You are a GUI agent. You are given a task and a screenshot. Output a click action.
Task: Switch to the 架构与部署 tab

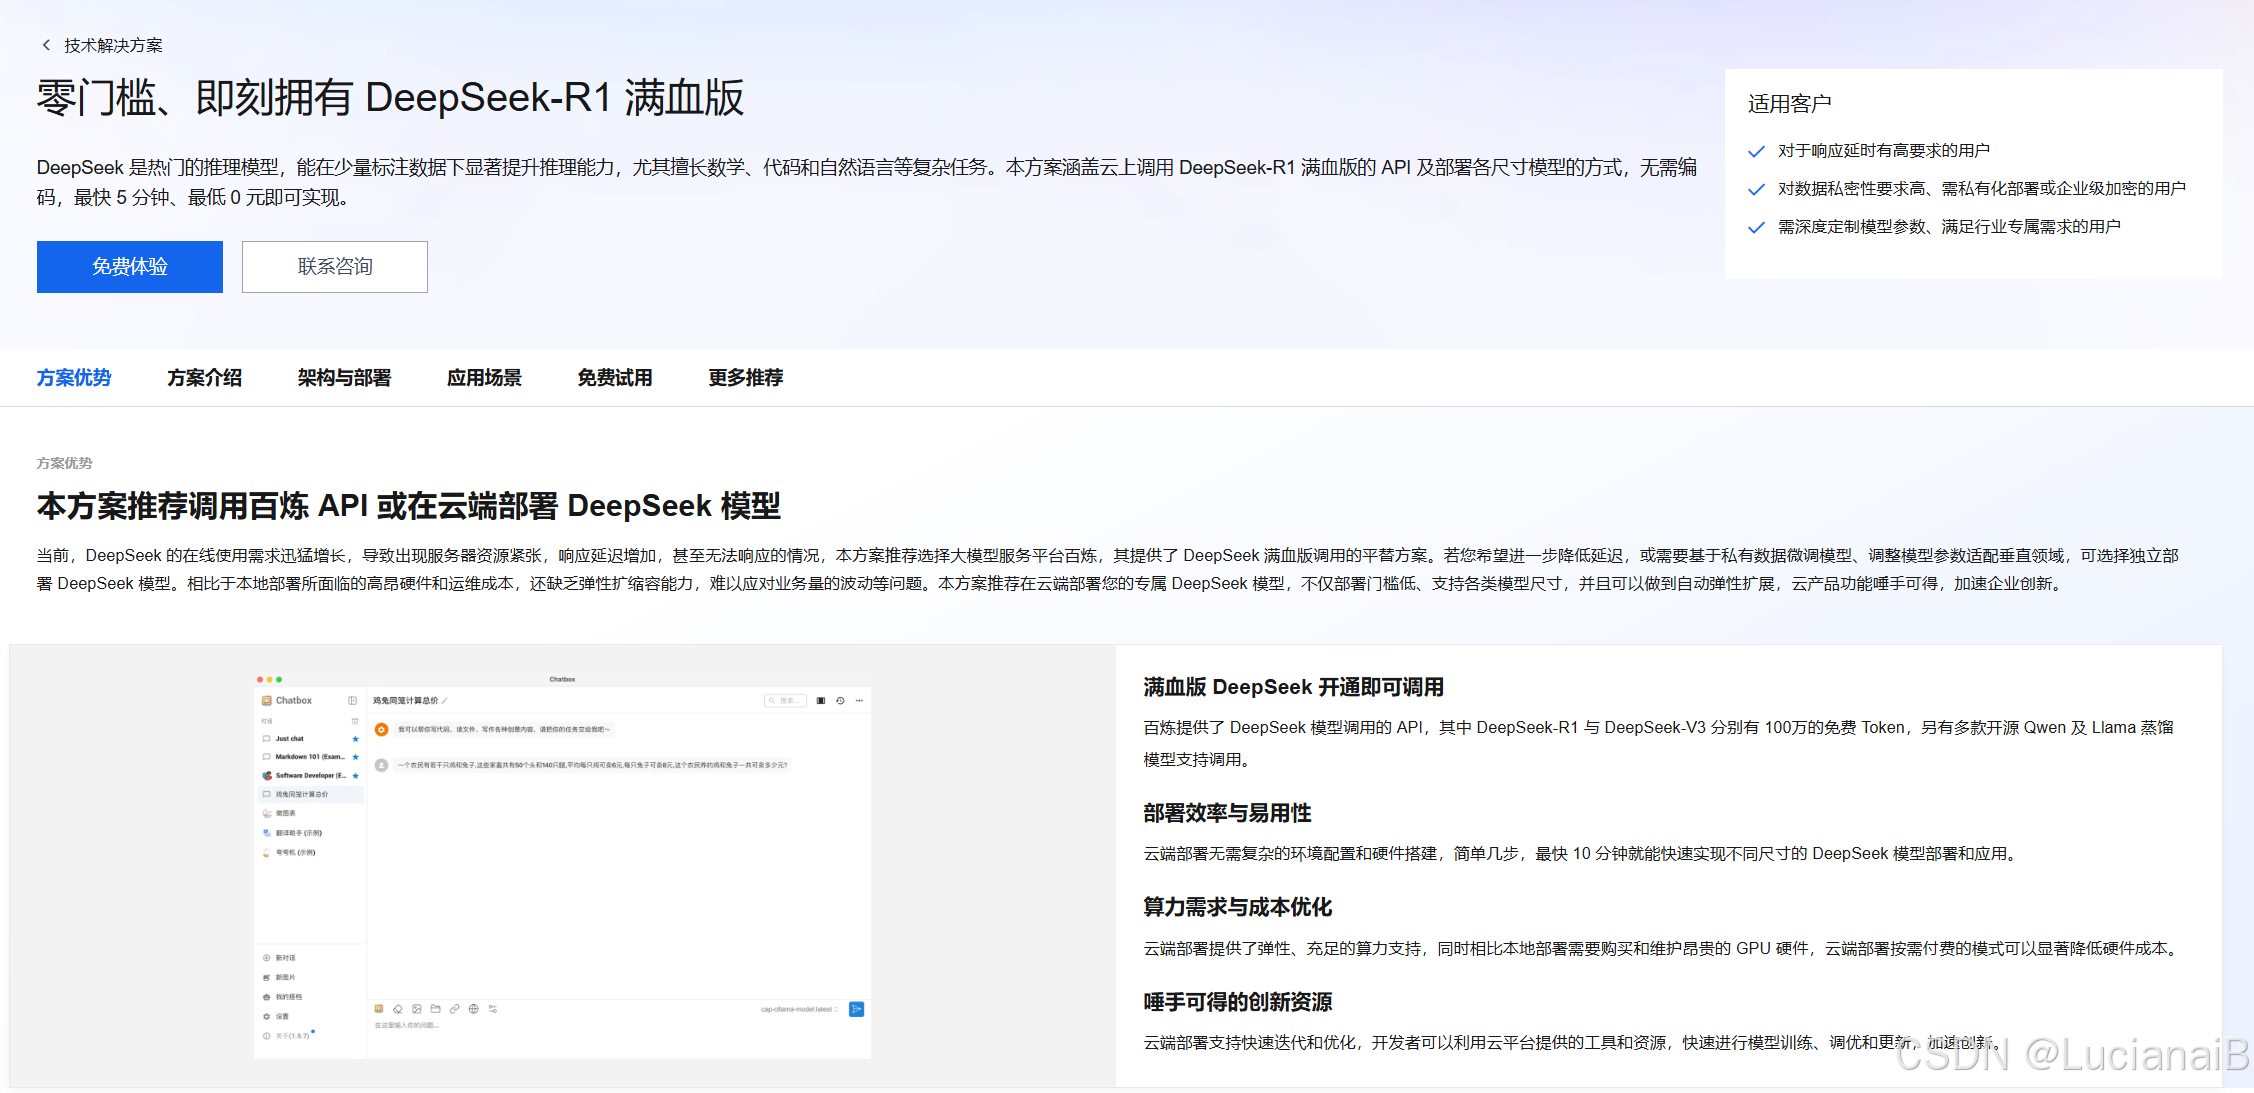[344, 378]
